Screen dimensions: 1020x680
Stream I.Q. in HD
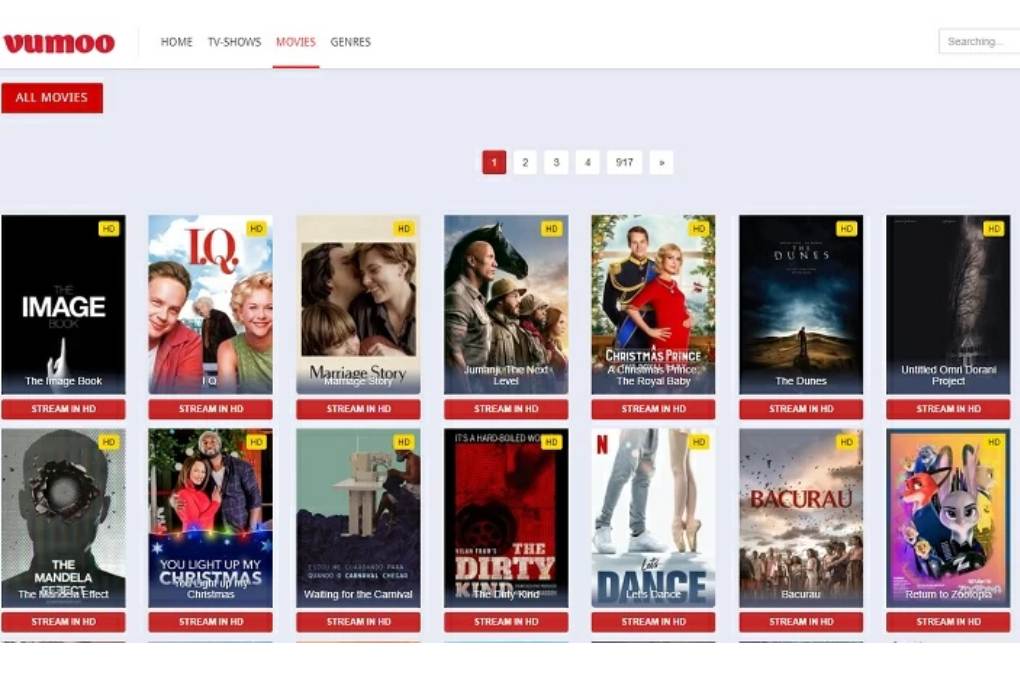pyautogui.click(x=211, y=409)
